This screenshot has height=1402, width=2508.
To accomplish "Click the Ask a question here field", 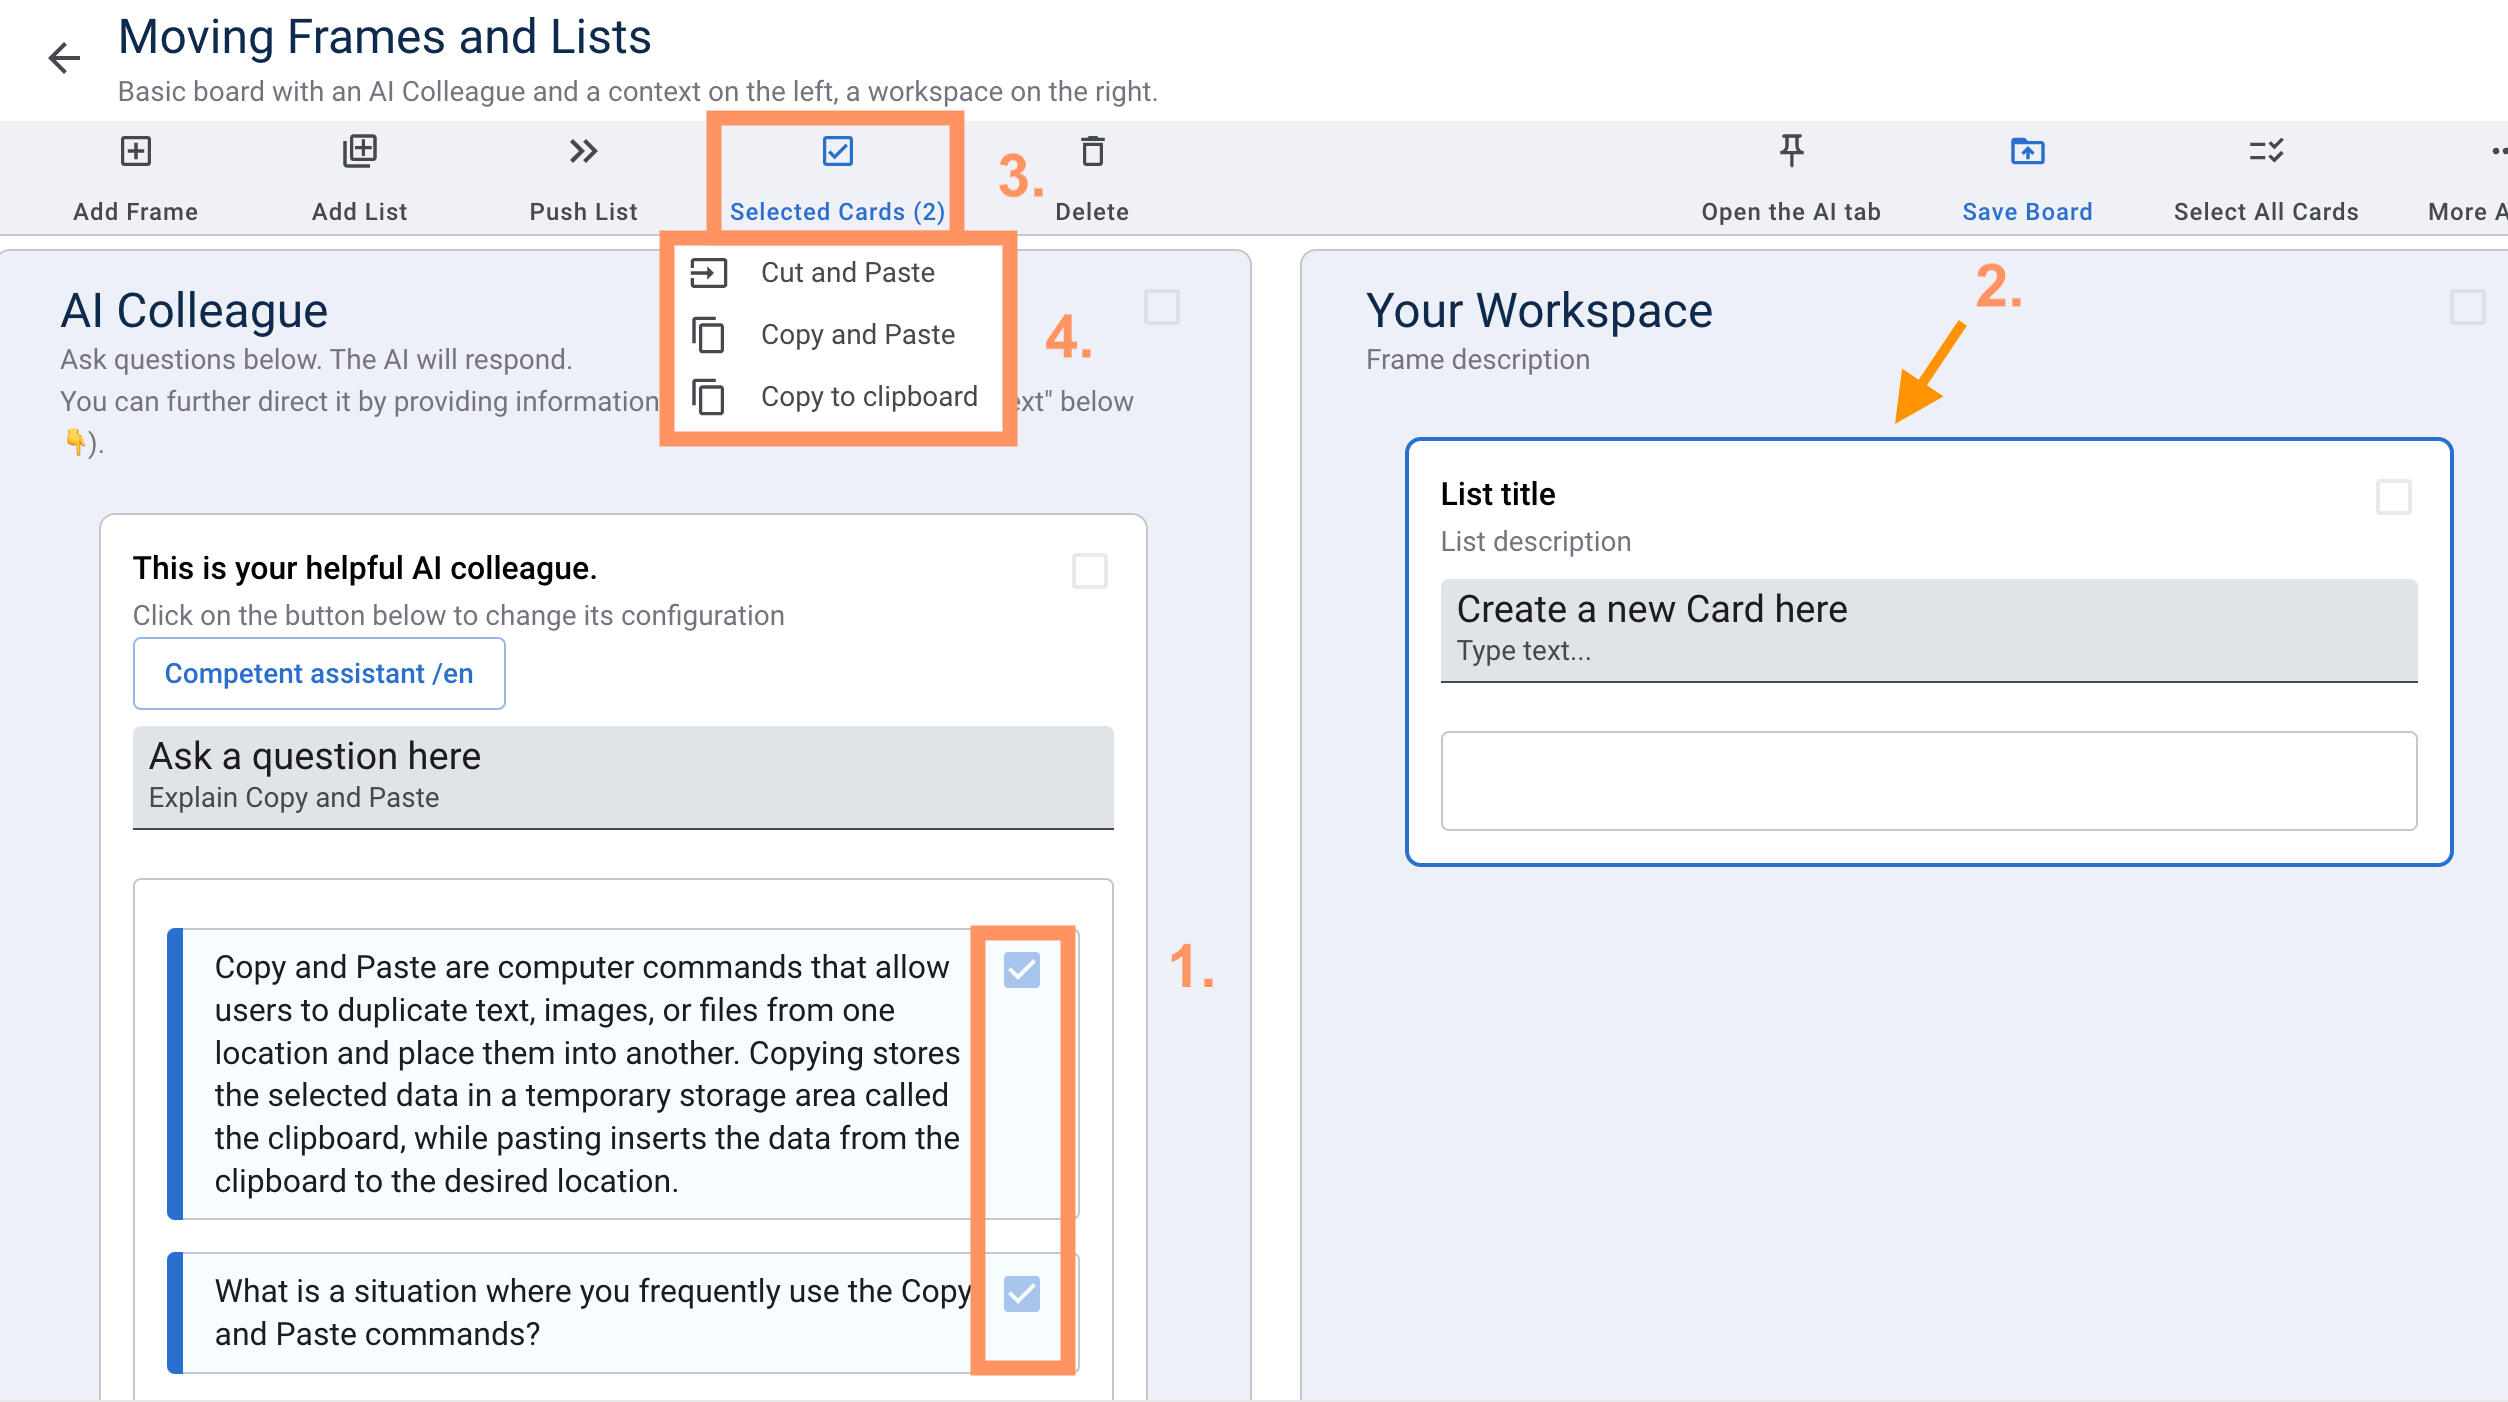I will coord(622,777).
